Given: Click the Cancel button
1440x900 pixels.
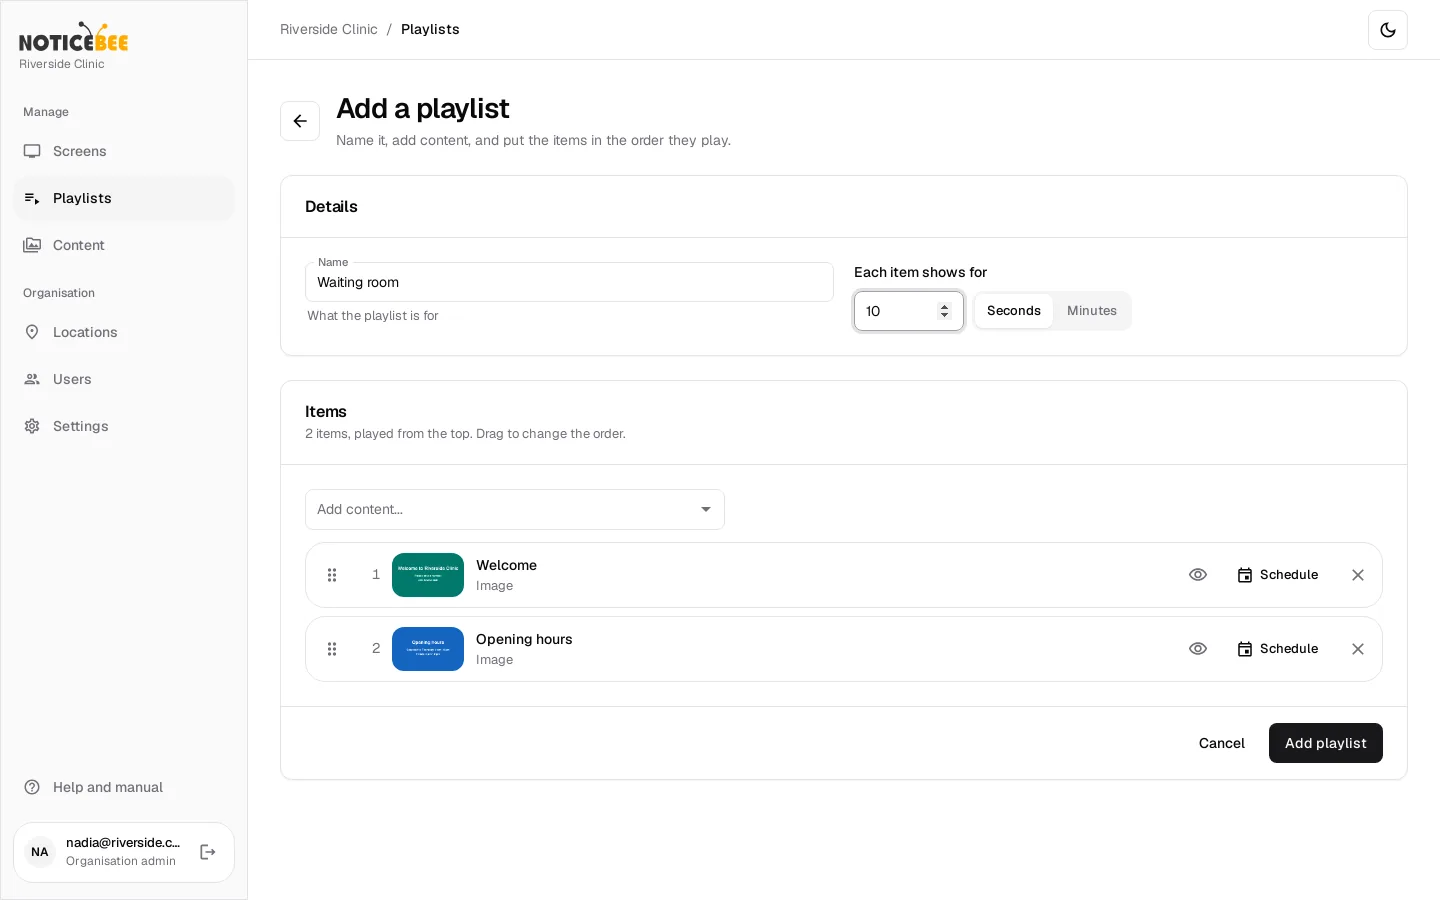Looking at the screenshot, I should point(1222,743).
